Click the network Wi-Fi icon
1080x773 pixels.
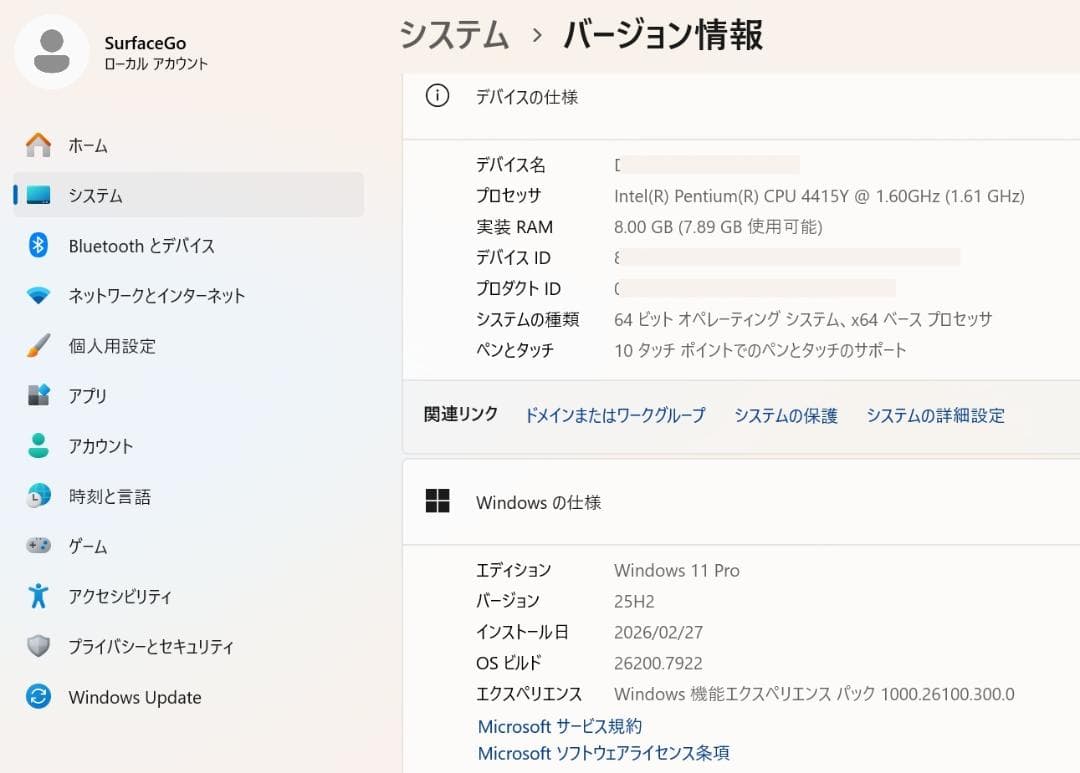click(39, 296)
